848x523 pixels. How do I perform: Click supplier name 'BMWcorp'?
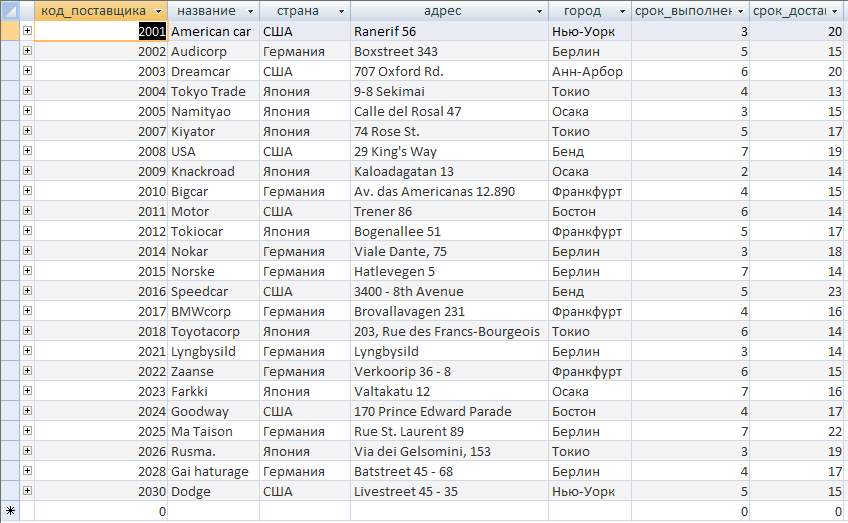coord(201,312)
